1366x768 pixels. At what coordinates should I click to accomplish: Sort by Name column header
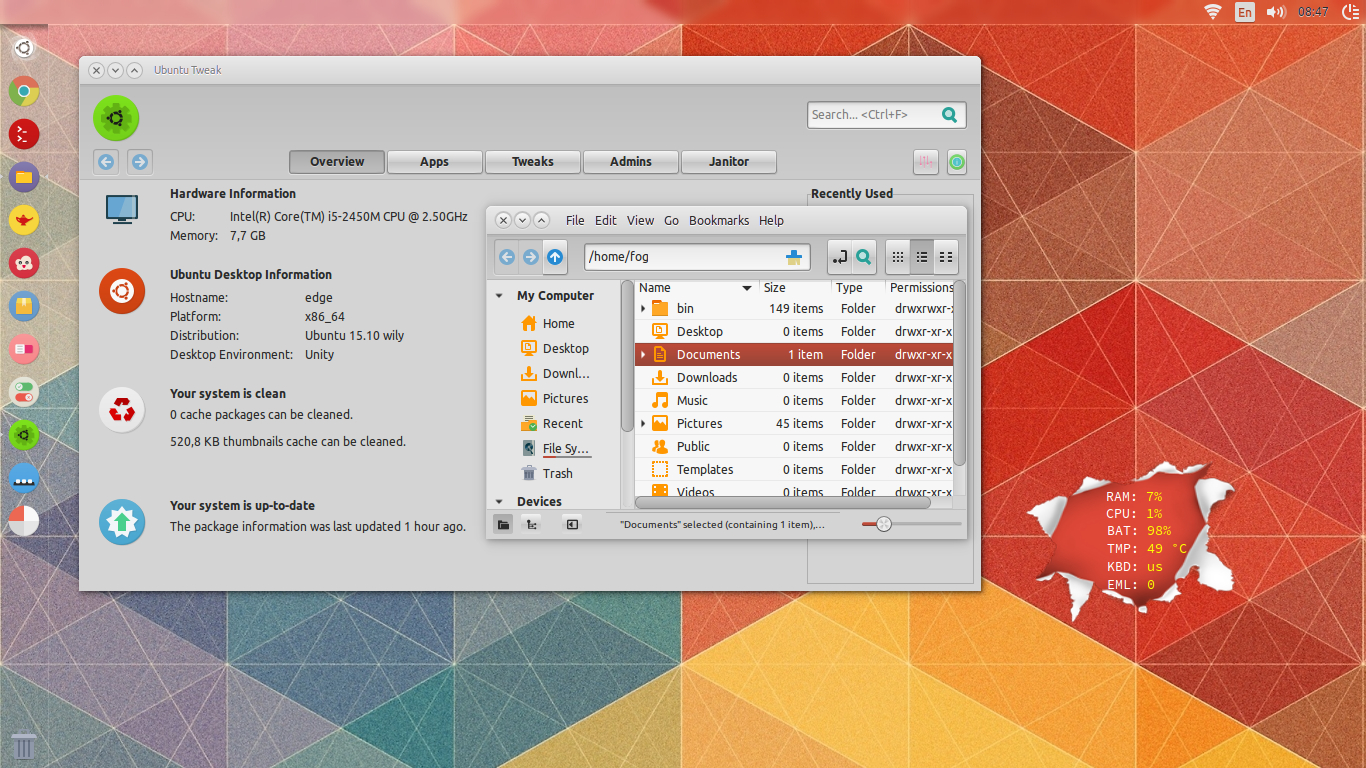coord(697,288)
